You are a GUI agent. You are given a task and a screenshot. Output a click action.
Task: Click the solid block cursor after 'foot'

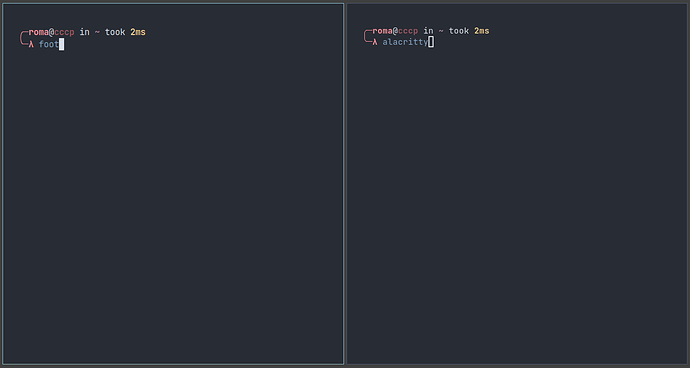pyautogui.click(x=62, y=44)
